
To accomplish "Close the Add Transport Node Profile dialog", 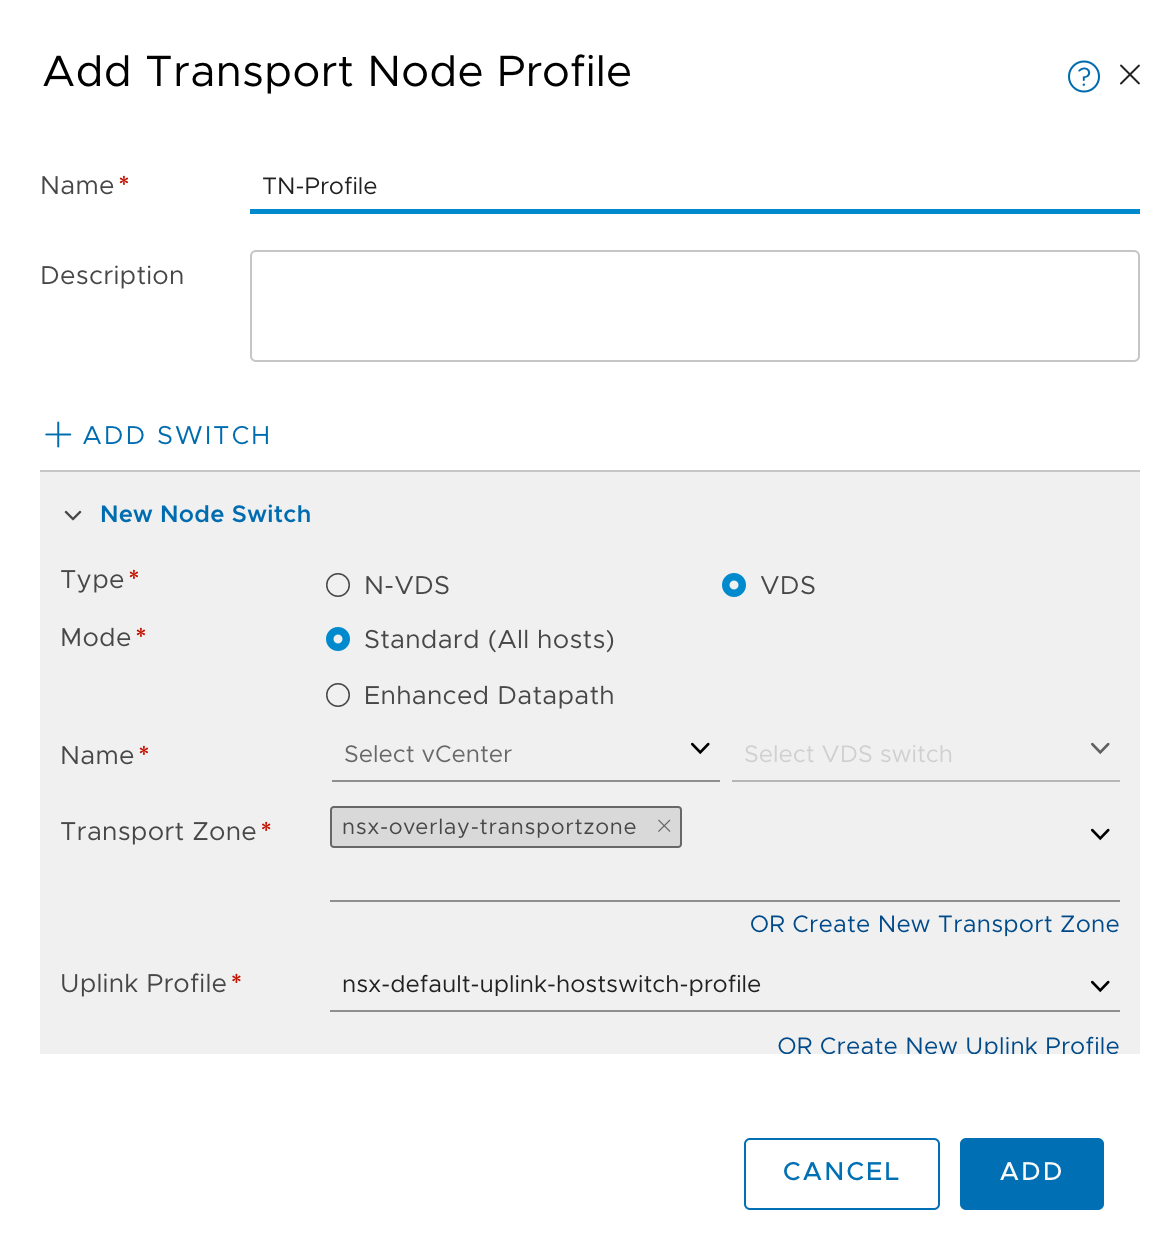I will (x=1130, y=75).
